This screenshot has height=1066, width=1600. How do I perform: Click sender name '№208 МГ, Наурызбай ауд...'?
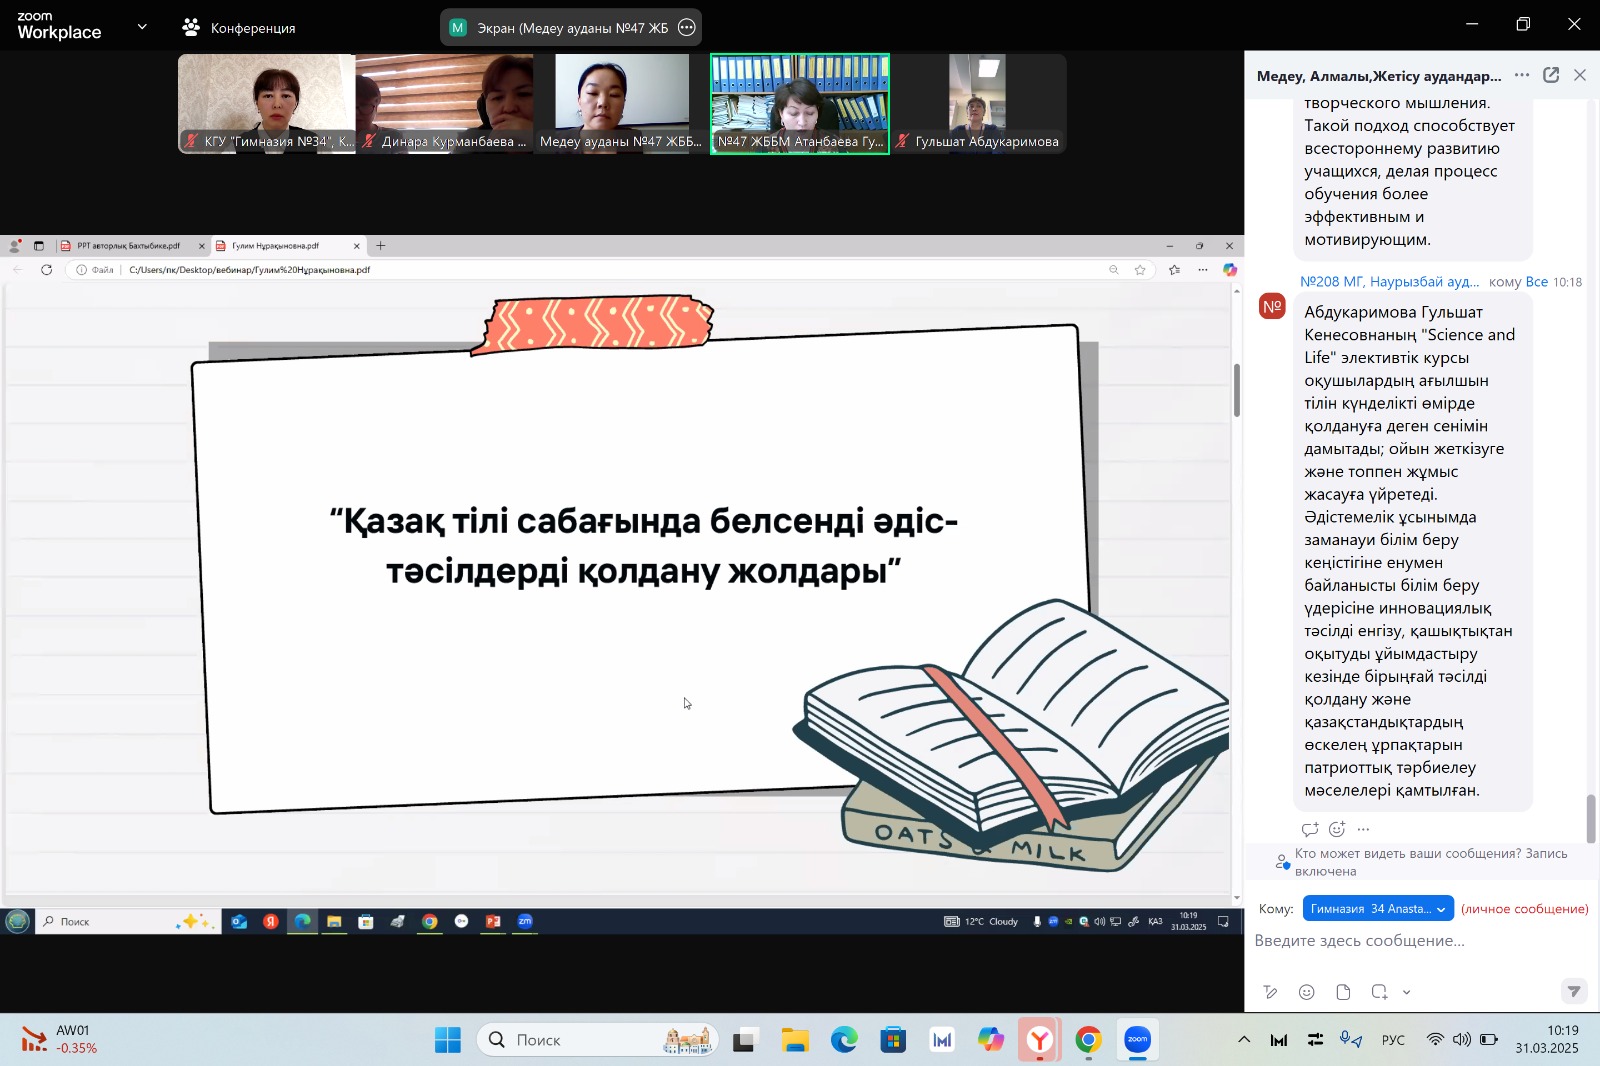(x=1389, y=282)
